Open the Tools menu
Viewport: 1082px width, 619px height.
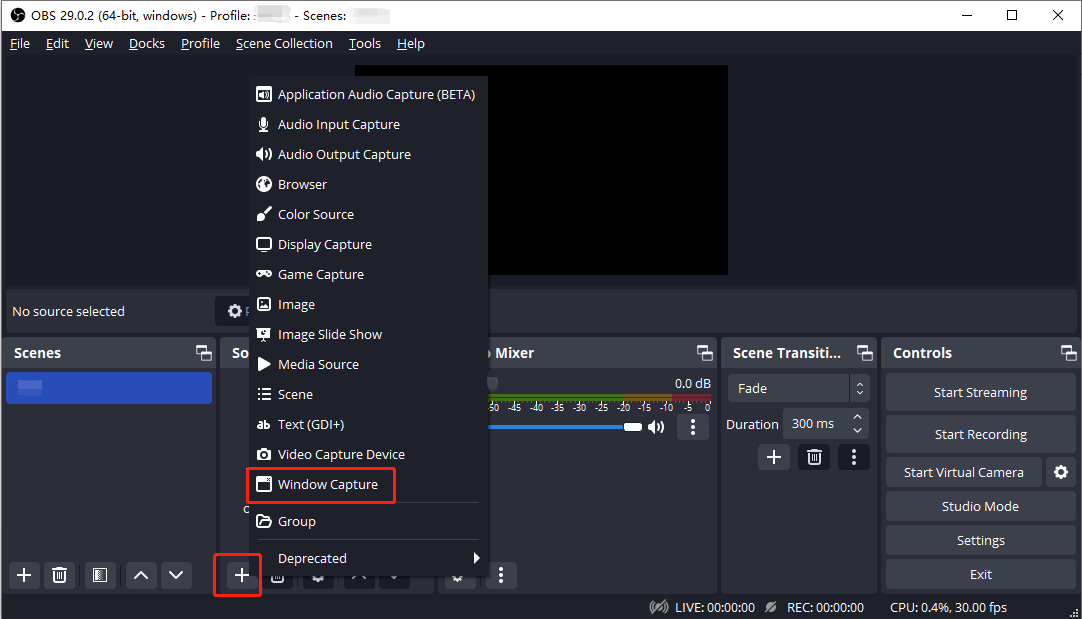click(x=364, y=43)
